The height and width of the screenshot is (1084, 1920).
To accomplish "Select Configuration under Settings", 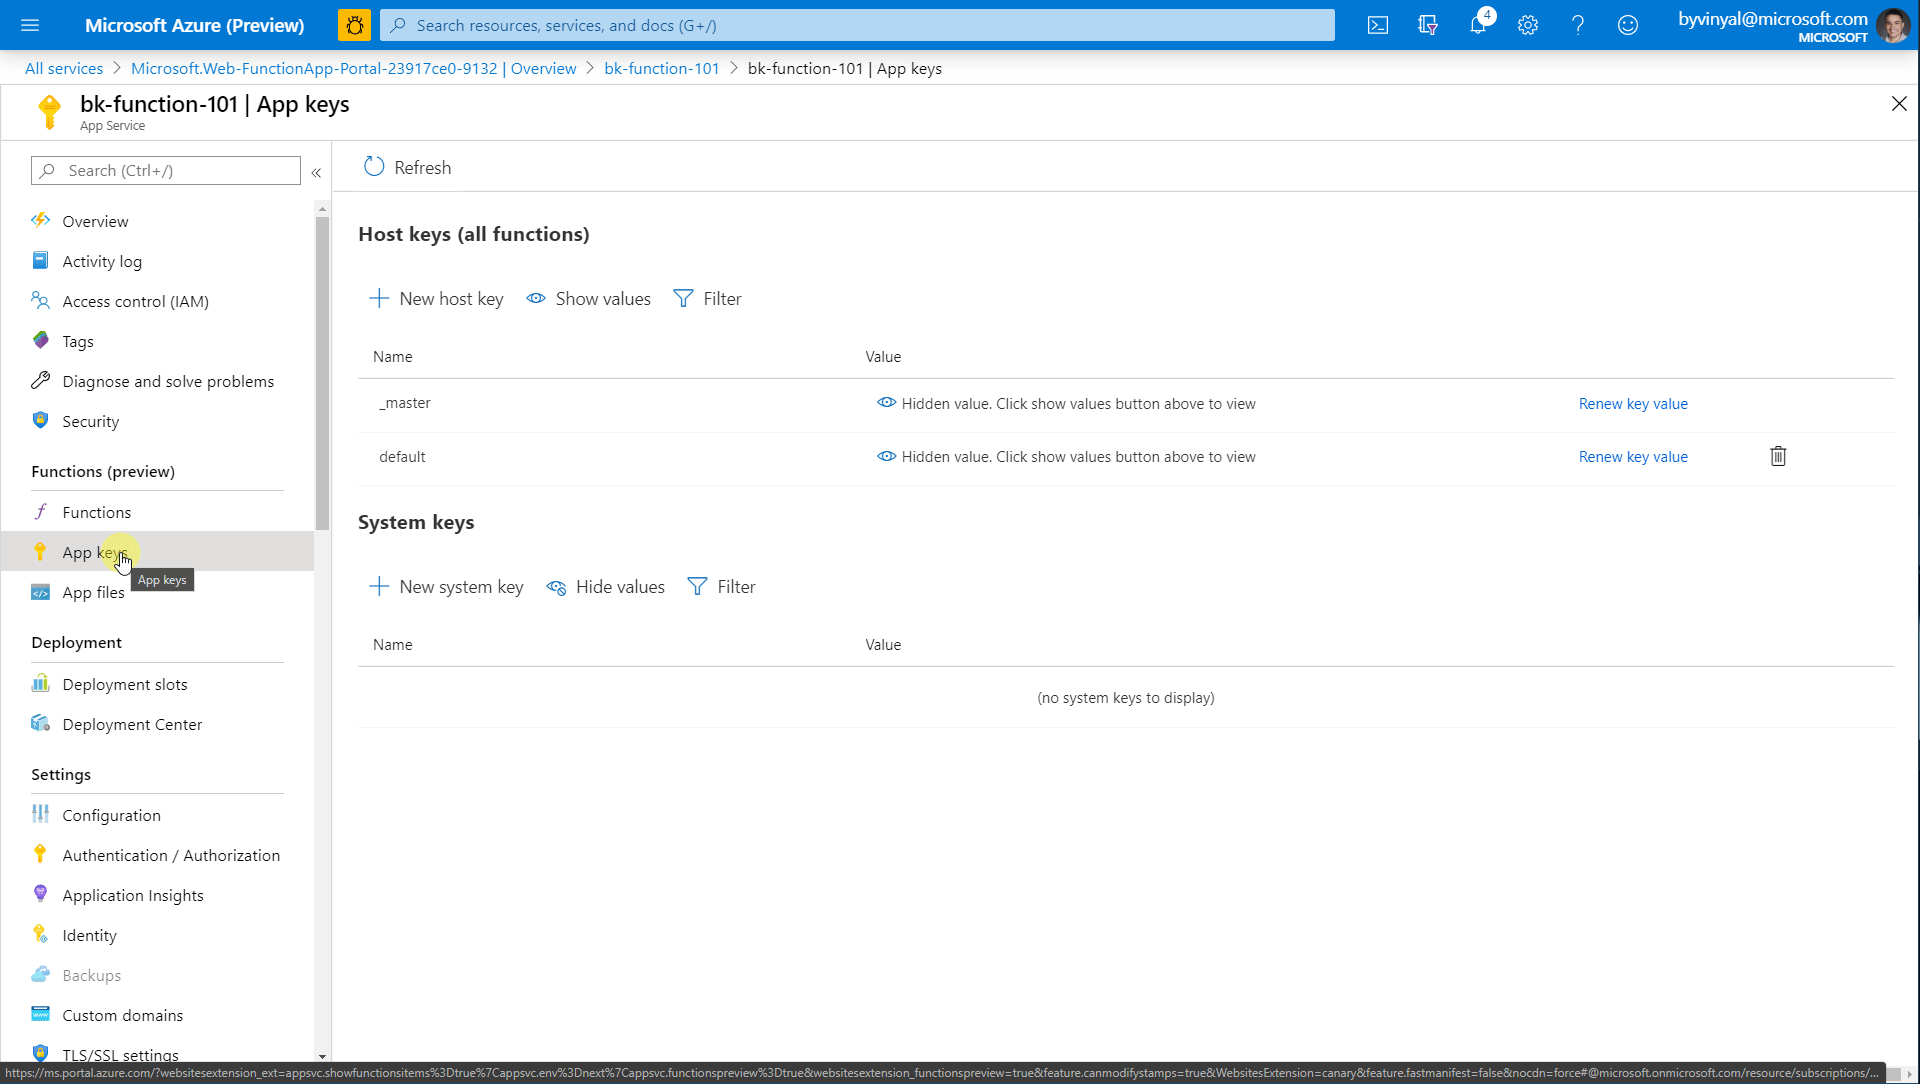I will coord(111,815).
